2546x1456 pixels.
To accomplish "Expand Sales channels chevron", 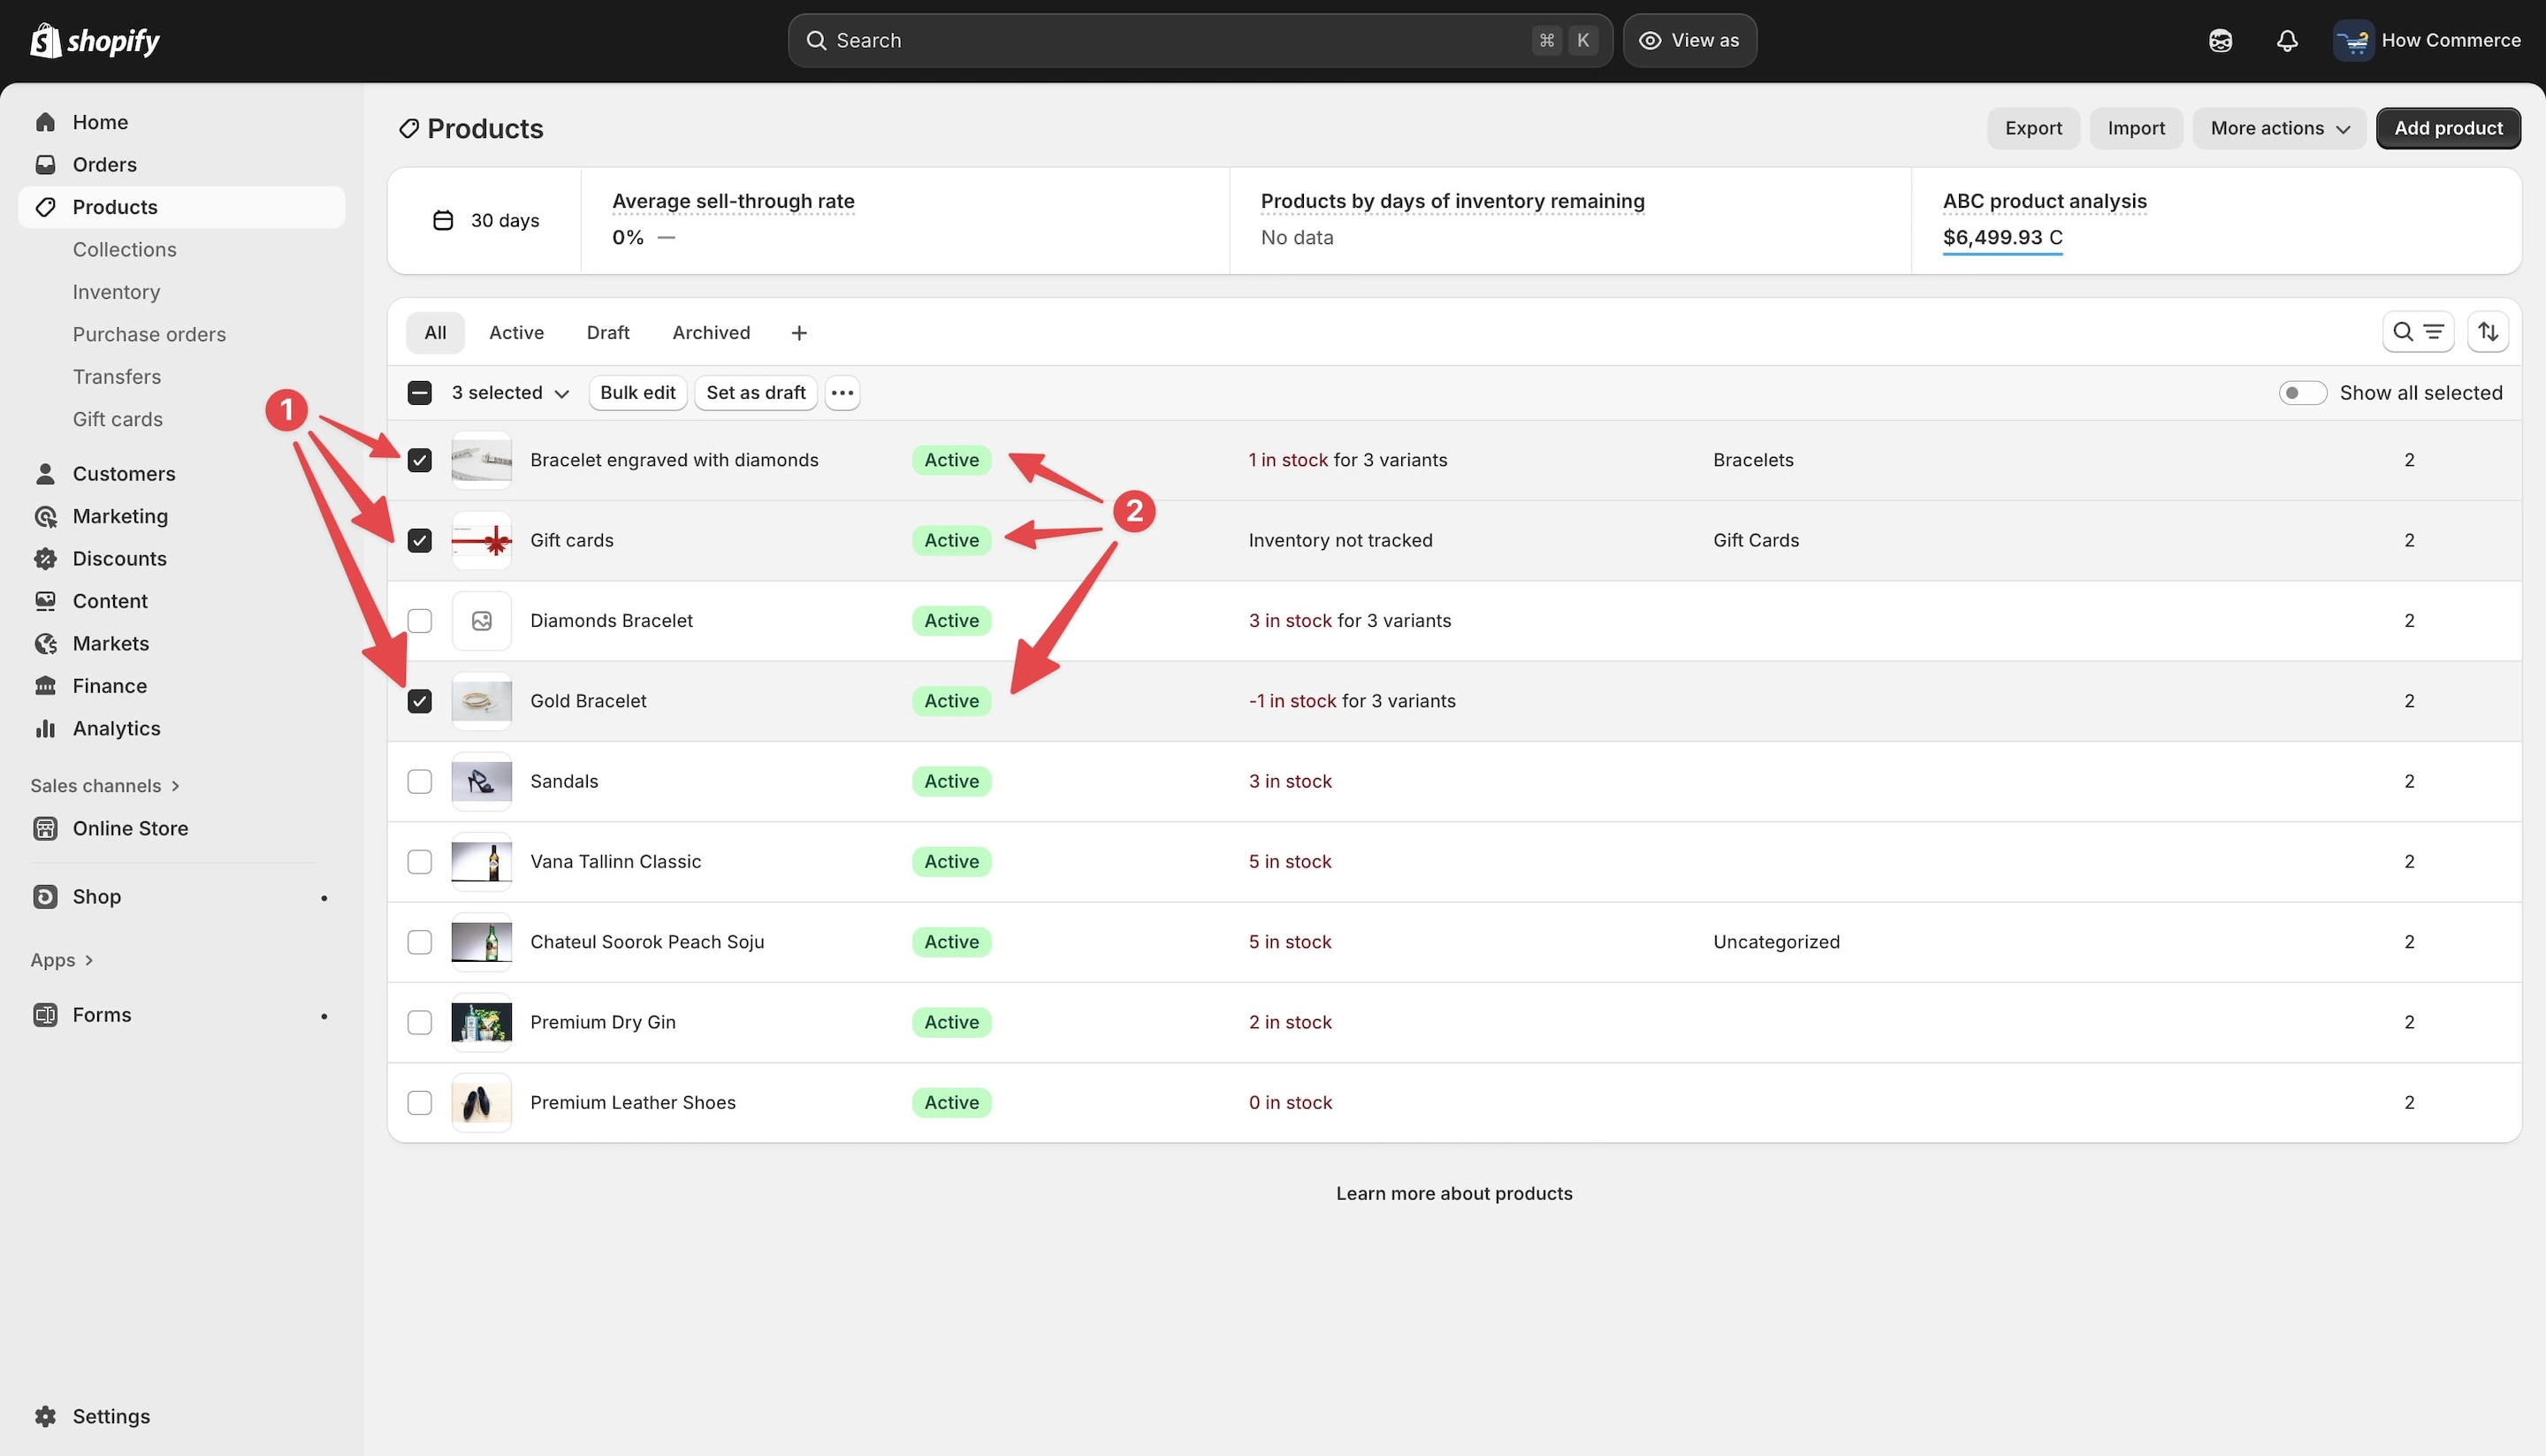I will [175, 786].
